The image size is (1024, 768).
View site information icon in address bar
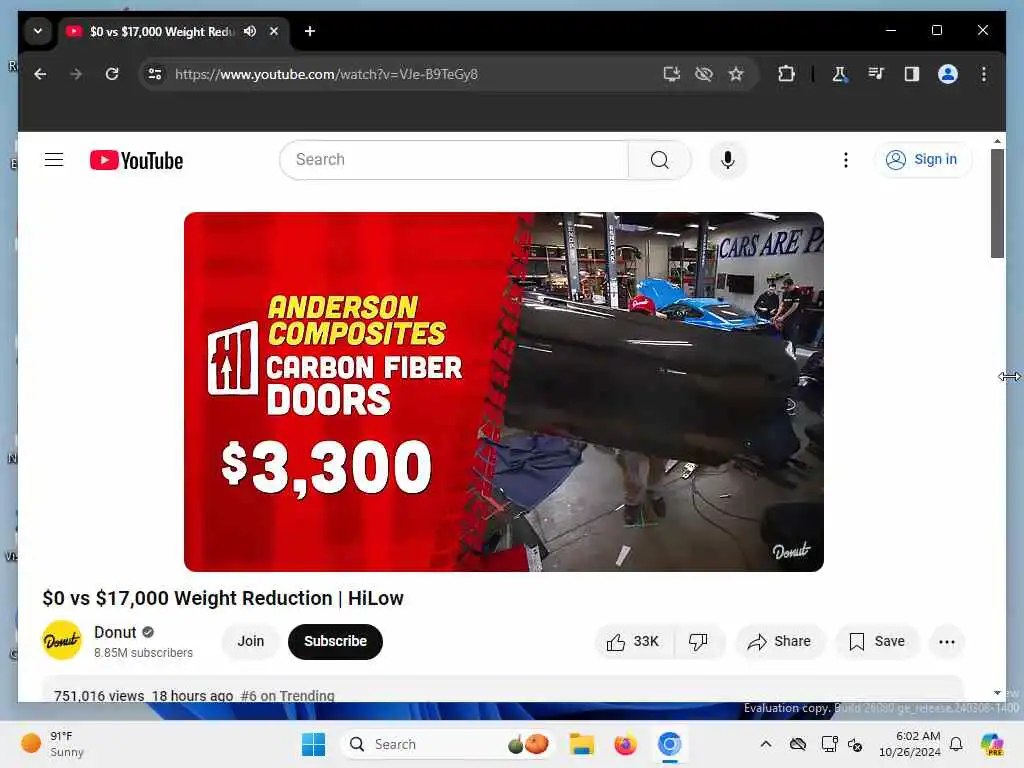click(x=155, y=74)
